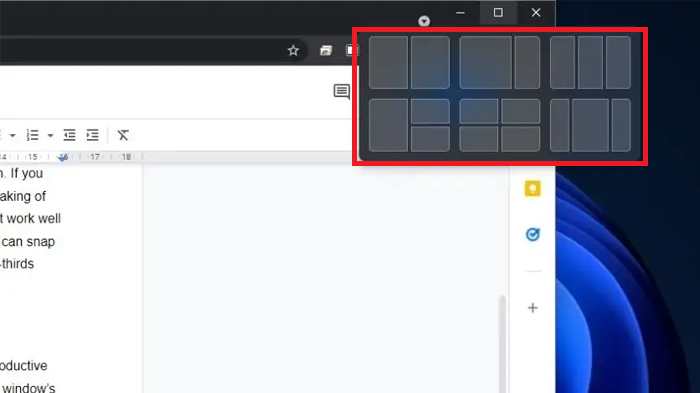Snap window to left half of two-column layout
The image size is (700, 393).
388,63
